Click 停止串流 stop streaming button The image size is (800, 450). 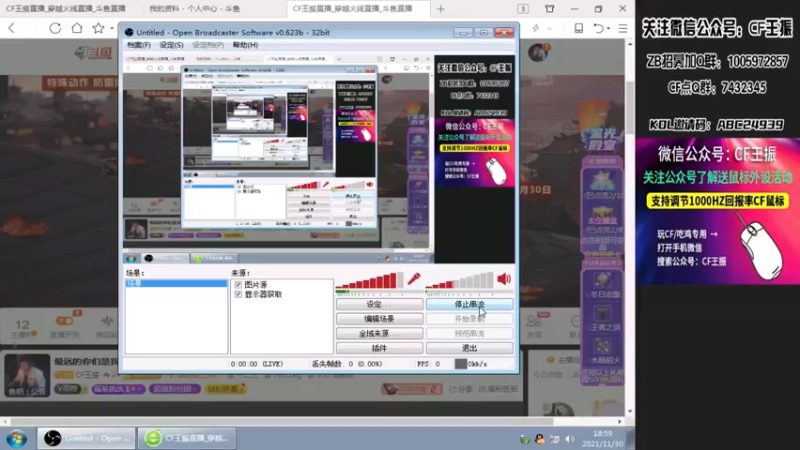pyautogui.click(x=469, y=305)
